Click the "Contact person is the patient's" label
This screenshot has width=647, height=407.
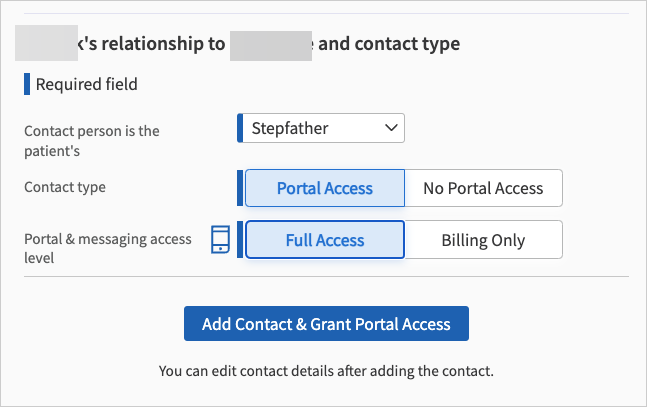[91, 141]
